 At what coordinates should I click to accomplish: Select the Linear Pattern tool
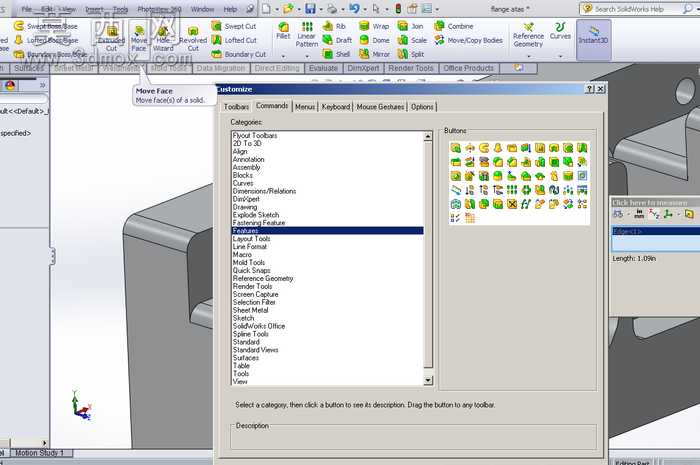tap(307, 34)
